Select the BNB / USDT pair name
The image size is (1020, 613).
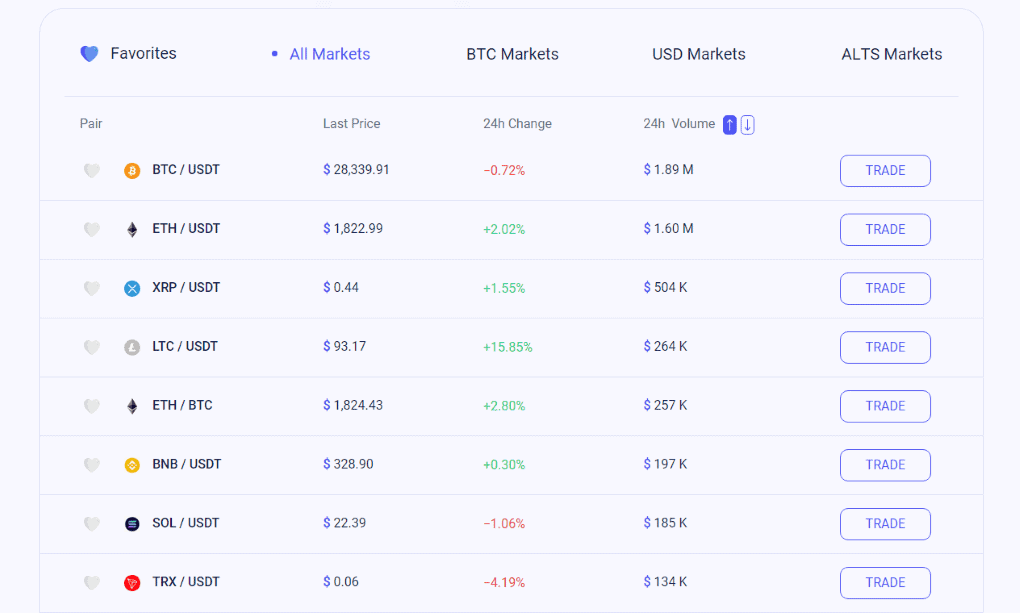(187, 464)
